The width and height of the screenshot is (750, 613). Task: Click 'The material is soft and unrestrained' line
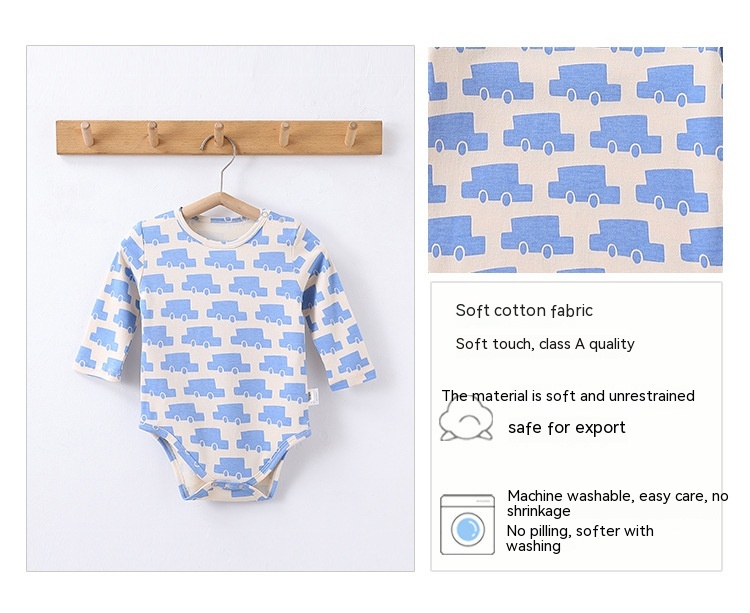pyautogui.click(x=568, y=396)
